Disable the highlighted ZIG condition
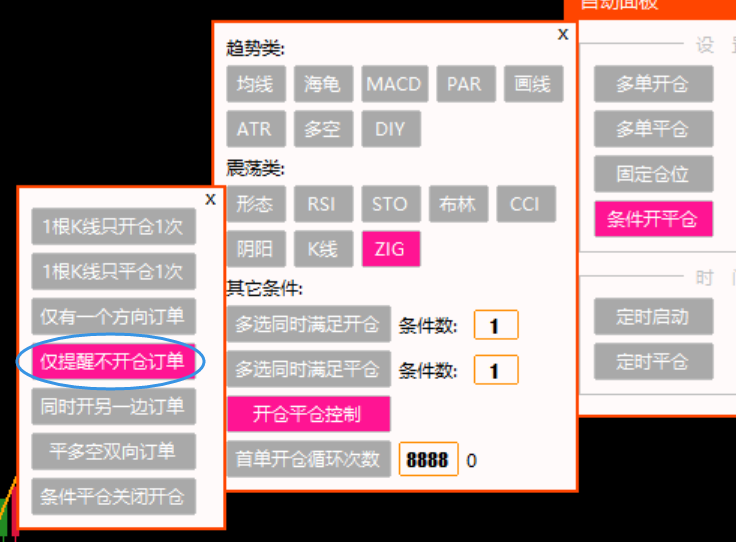The width and height of the screenshot is (736, 542). [x=391, y=249]
